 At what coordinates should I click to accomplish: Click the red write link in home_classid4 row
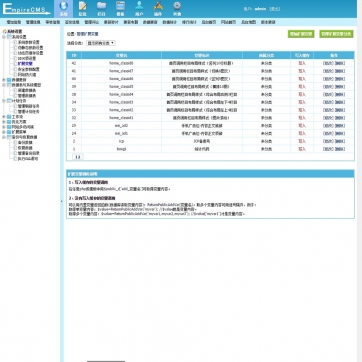pos(302,94)
